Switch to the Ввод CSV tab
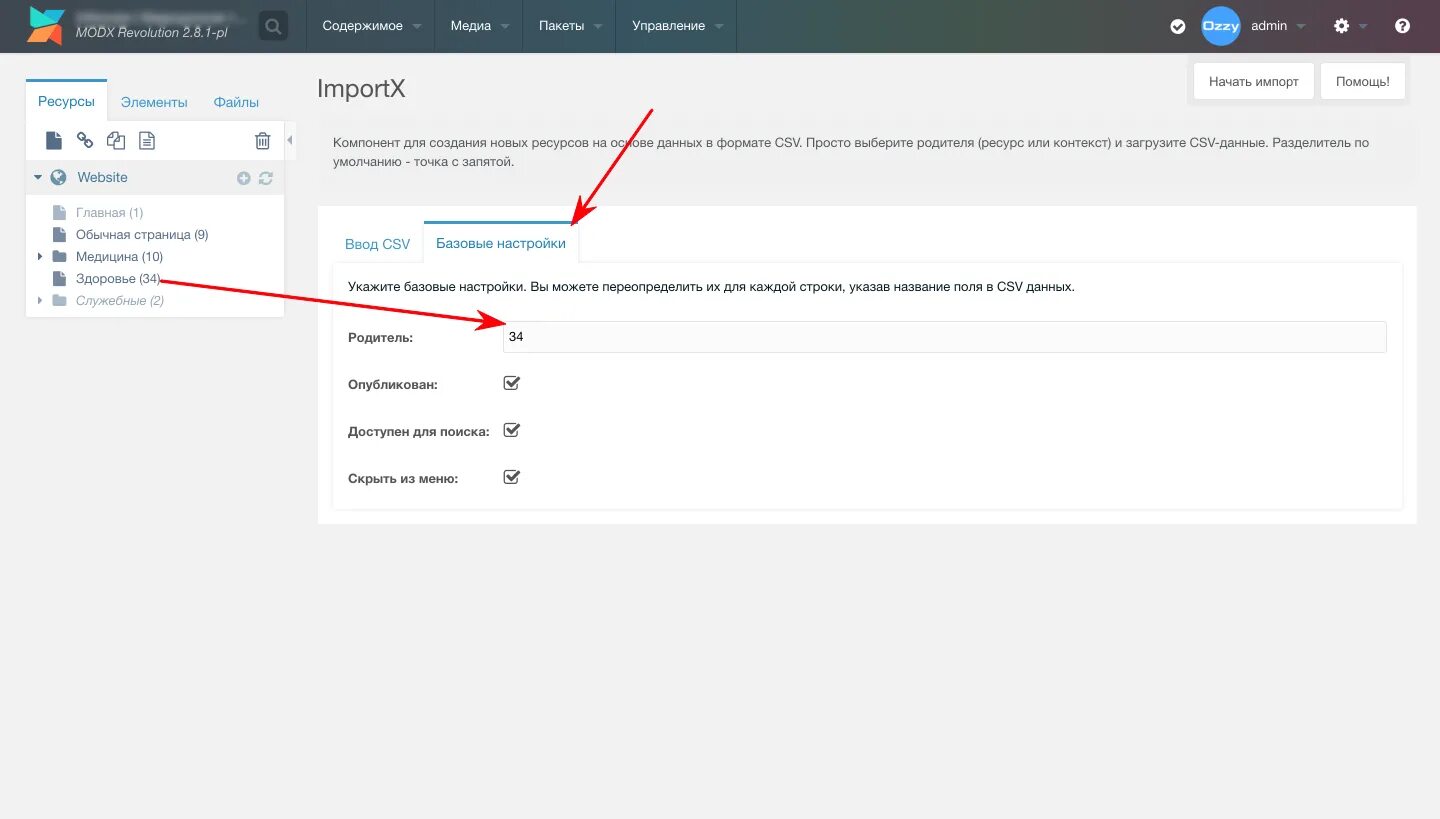1440x819 pixels. (377, 243)
